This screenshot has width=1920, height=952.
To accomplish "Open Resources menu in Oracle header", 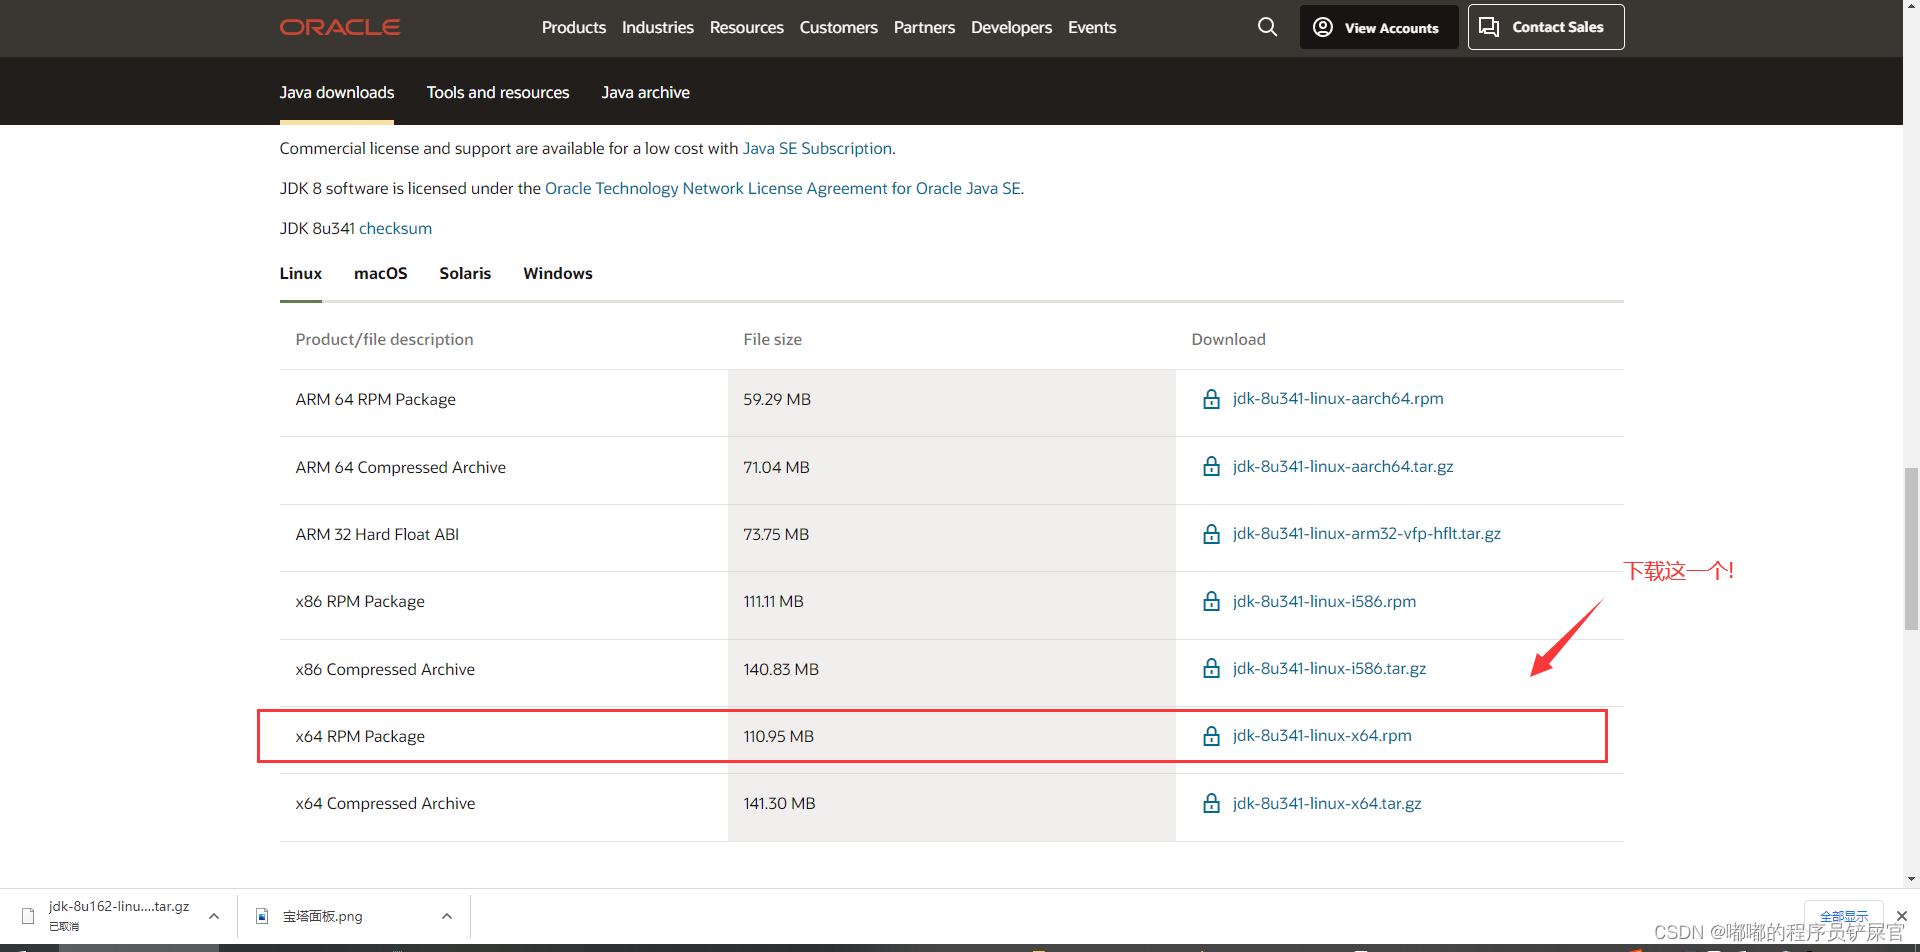I will pos(747,27).
